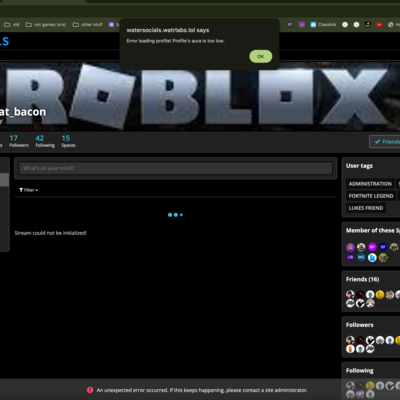Open the purple bookmark left of Classlink
The width and height of the screenshot is (400, 400).
coord(302,25)
